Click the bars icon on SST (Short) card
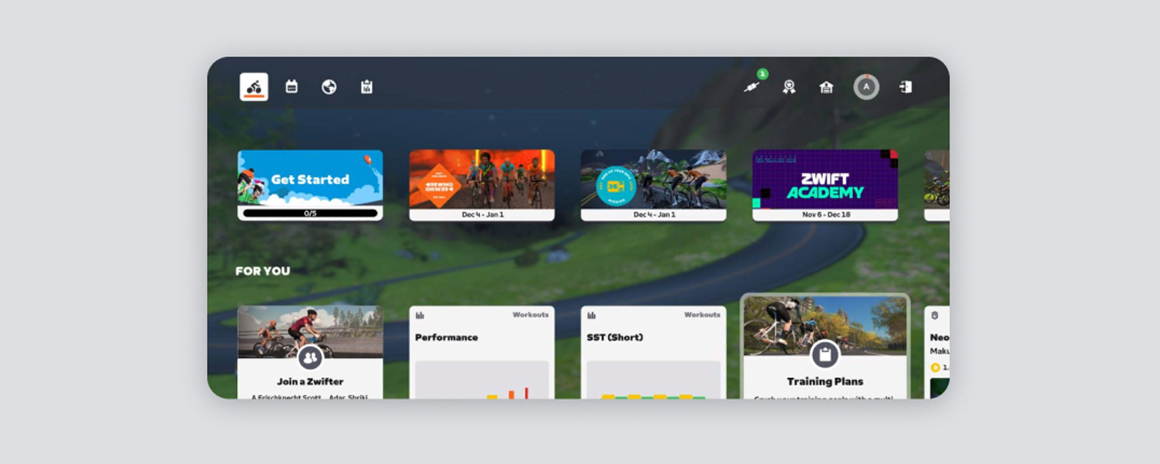The image size is (1160, 464). click(x=592, y=315)
